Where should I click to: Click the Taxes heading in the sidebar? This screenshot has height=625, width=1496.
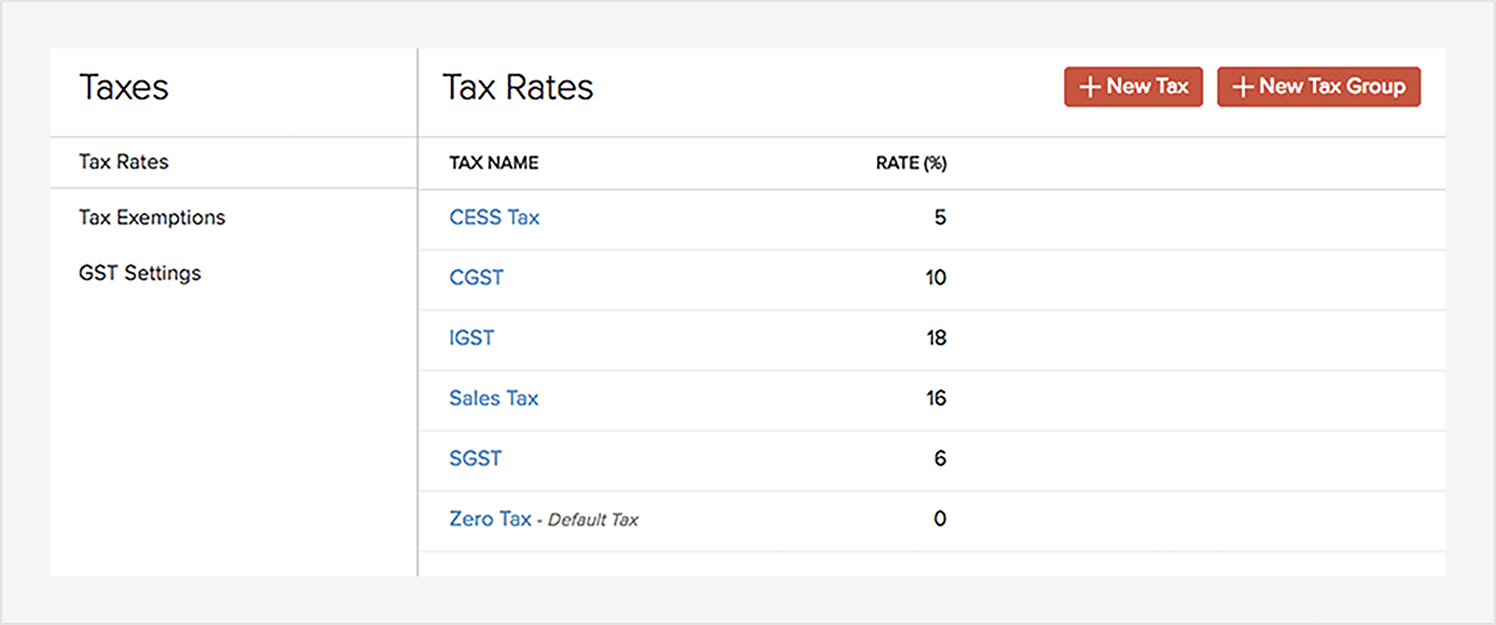point(124,88)
